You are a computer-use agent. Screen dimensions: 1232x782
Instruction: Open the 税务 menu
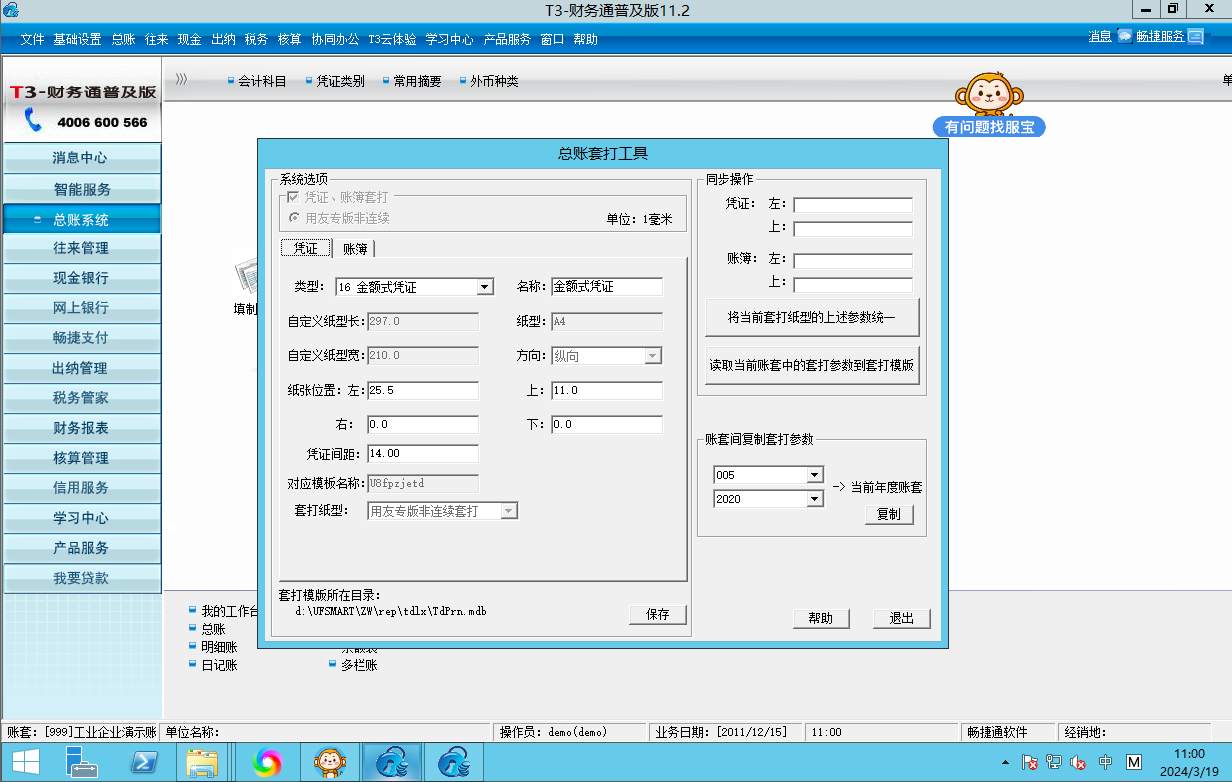point(256,39)
